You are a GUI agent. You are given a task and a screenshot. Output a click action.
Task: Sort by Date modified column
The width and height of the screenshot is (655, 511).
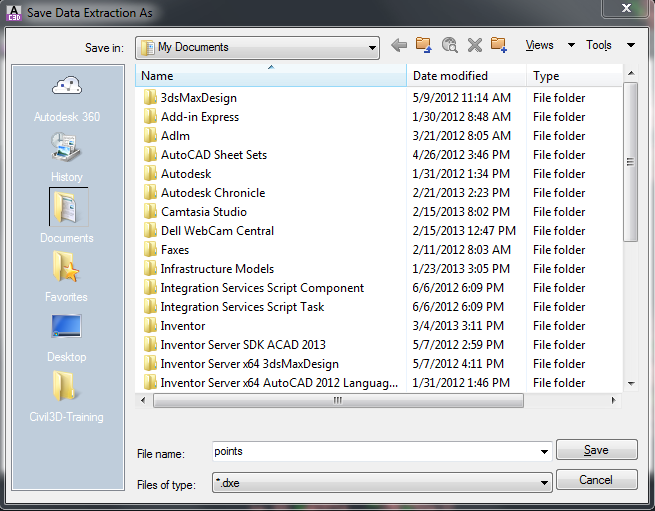click(x=466, y=76)
